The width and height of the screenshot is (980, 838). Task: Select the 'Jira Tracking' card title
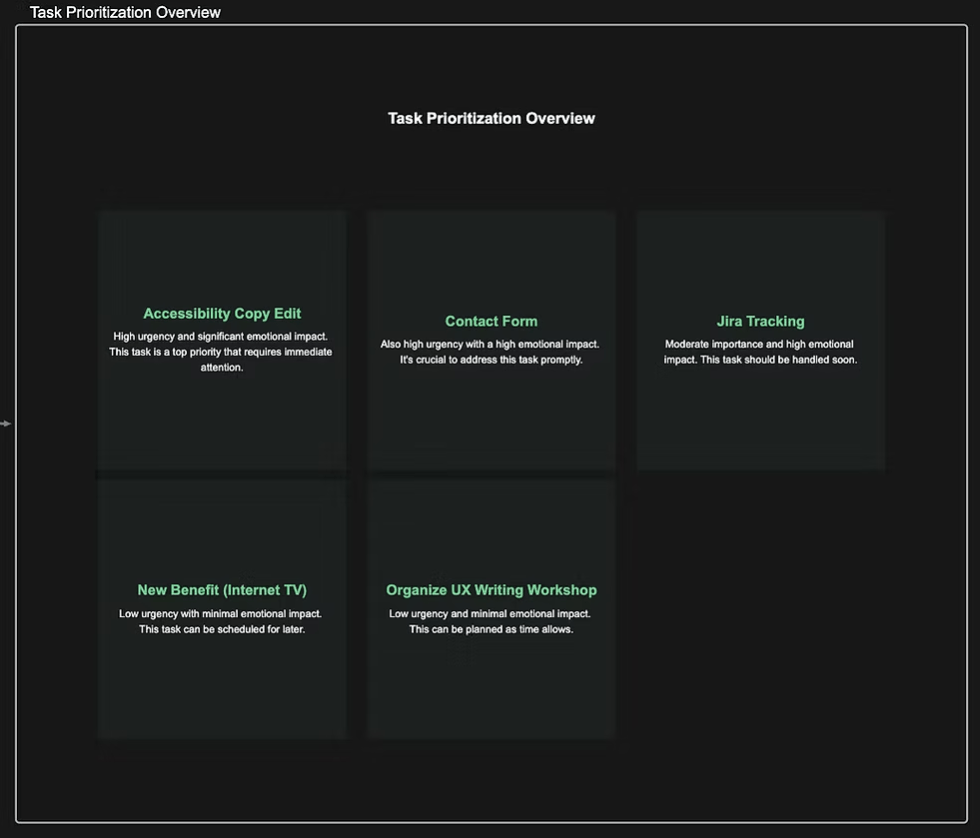pyautogui.click(x=760, y=321)
